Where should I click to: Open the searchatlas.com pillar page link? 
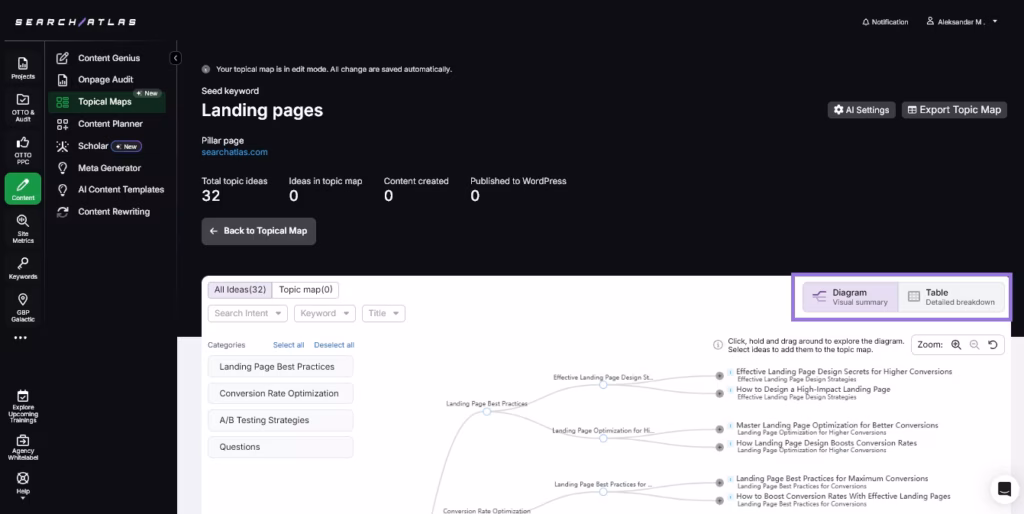click(234, 152)
